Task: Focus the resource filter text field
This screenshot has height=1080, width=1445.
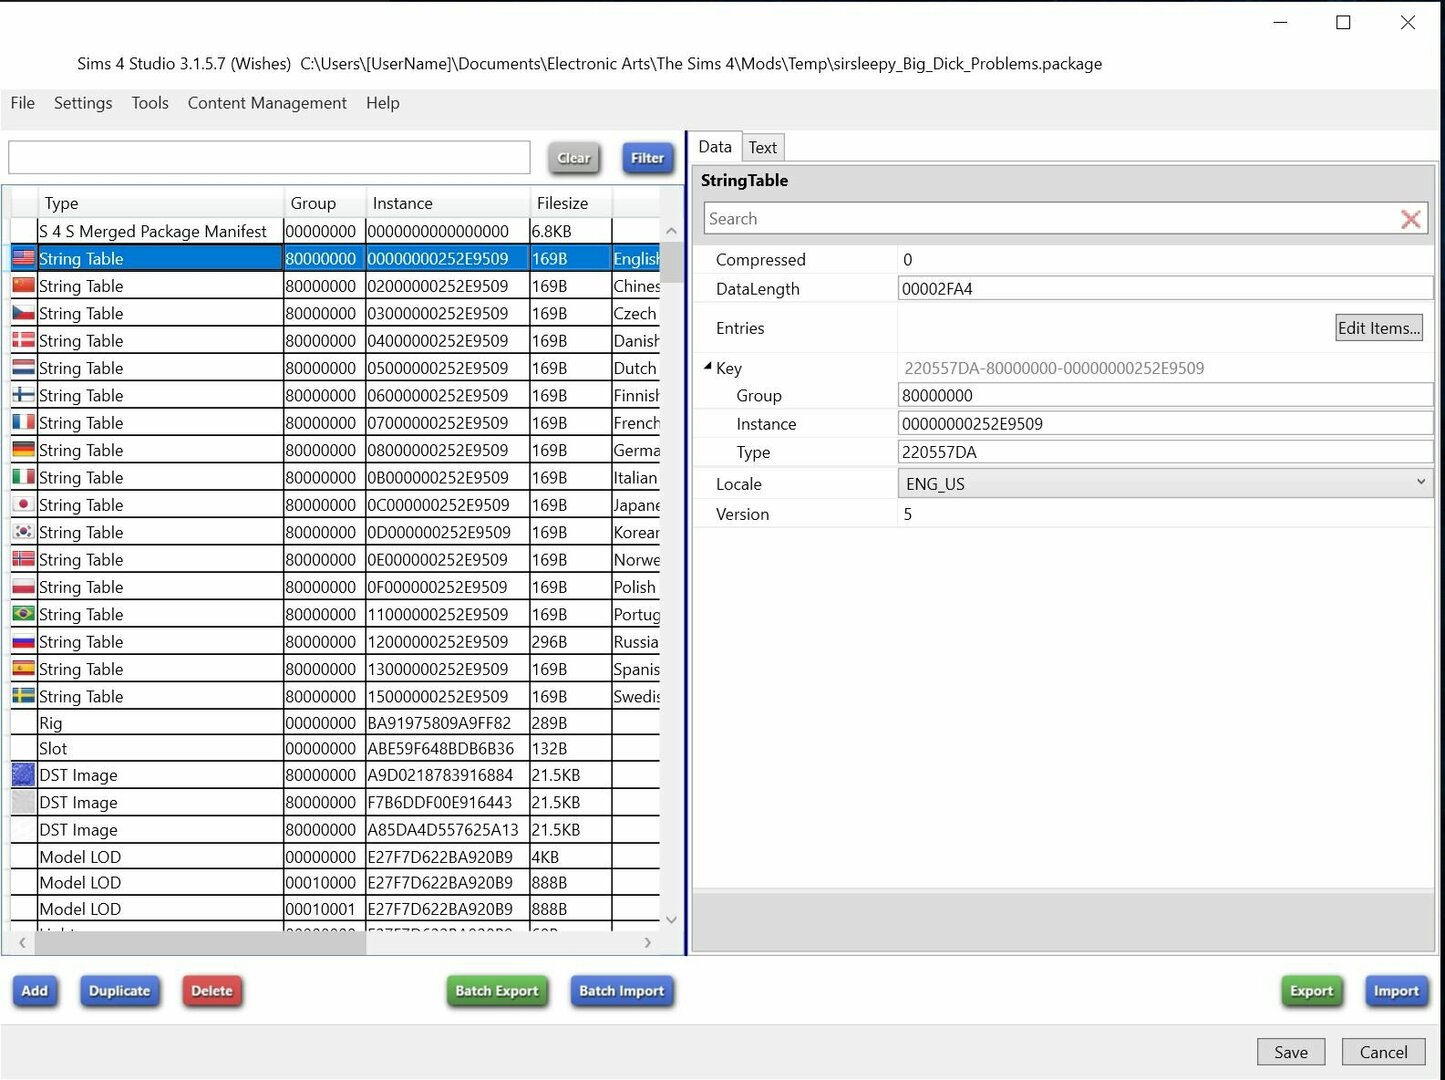Action: click(269, 157)
